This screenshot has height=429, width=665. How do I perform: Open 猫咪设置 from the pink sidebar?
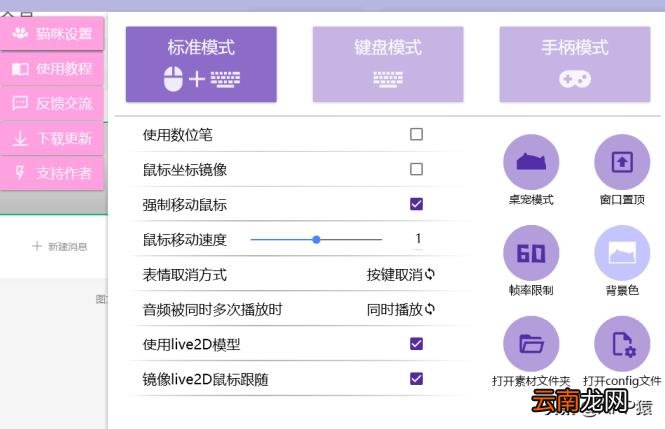pos(52,33)
